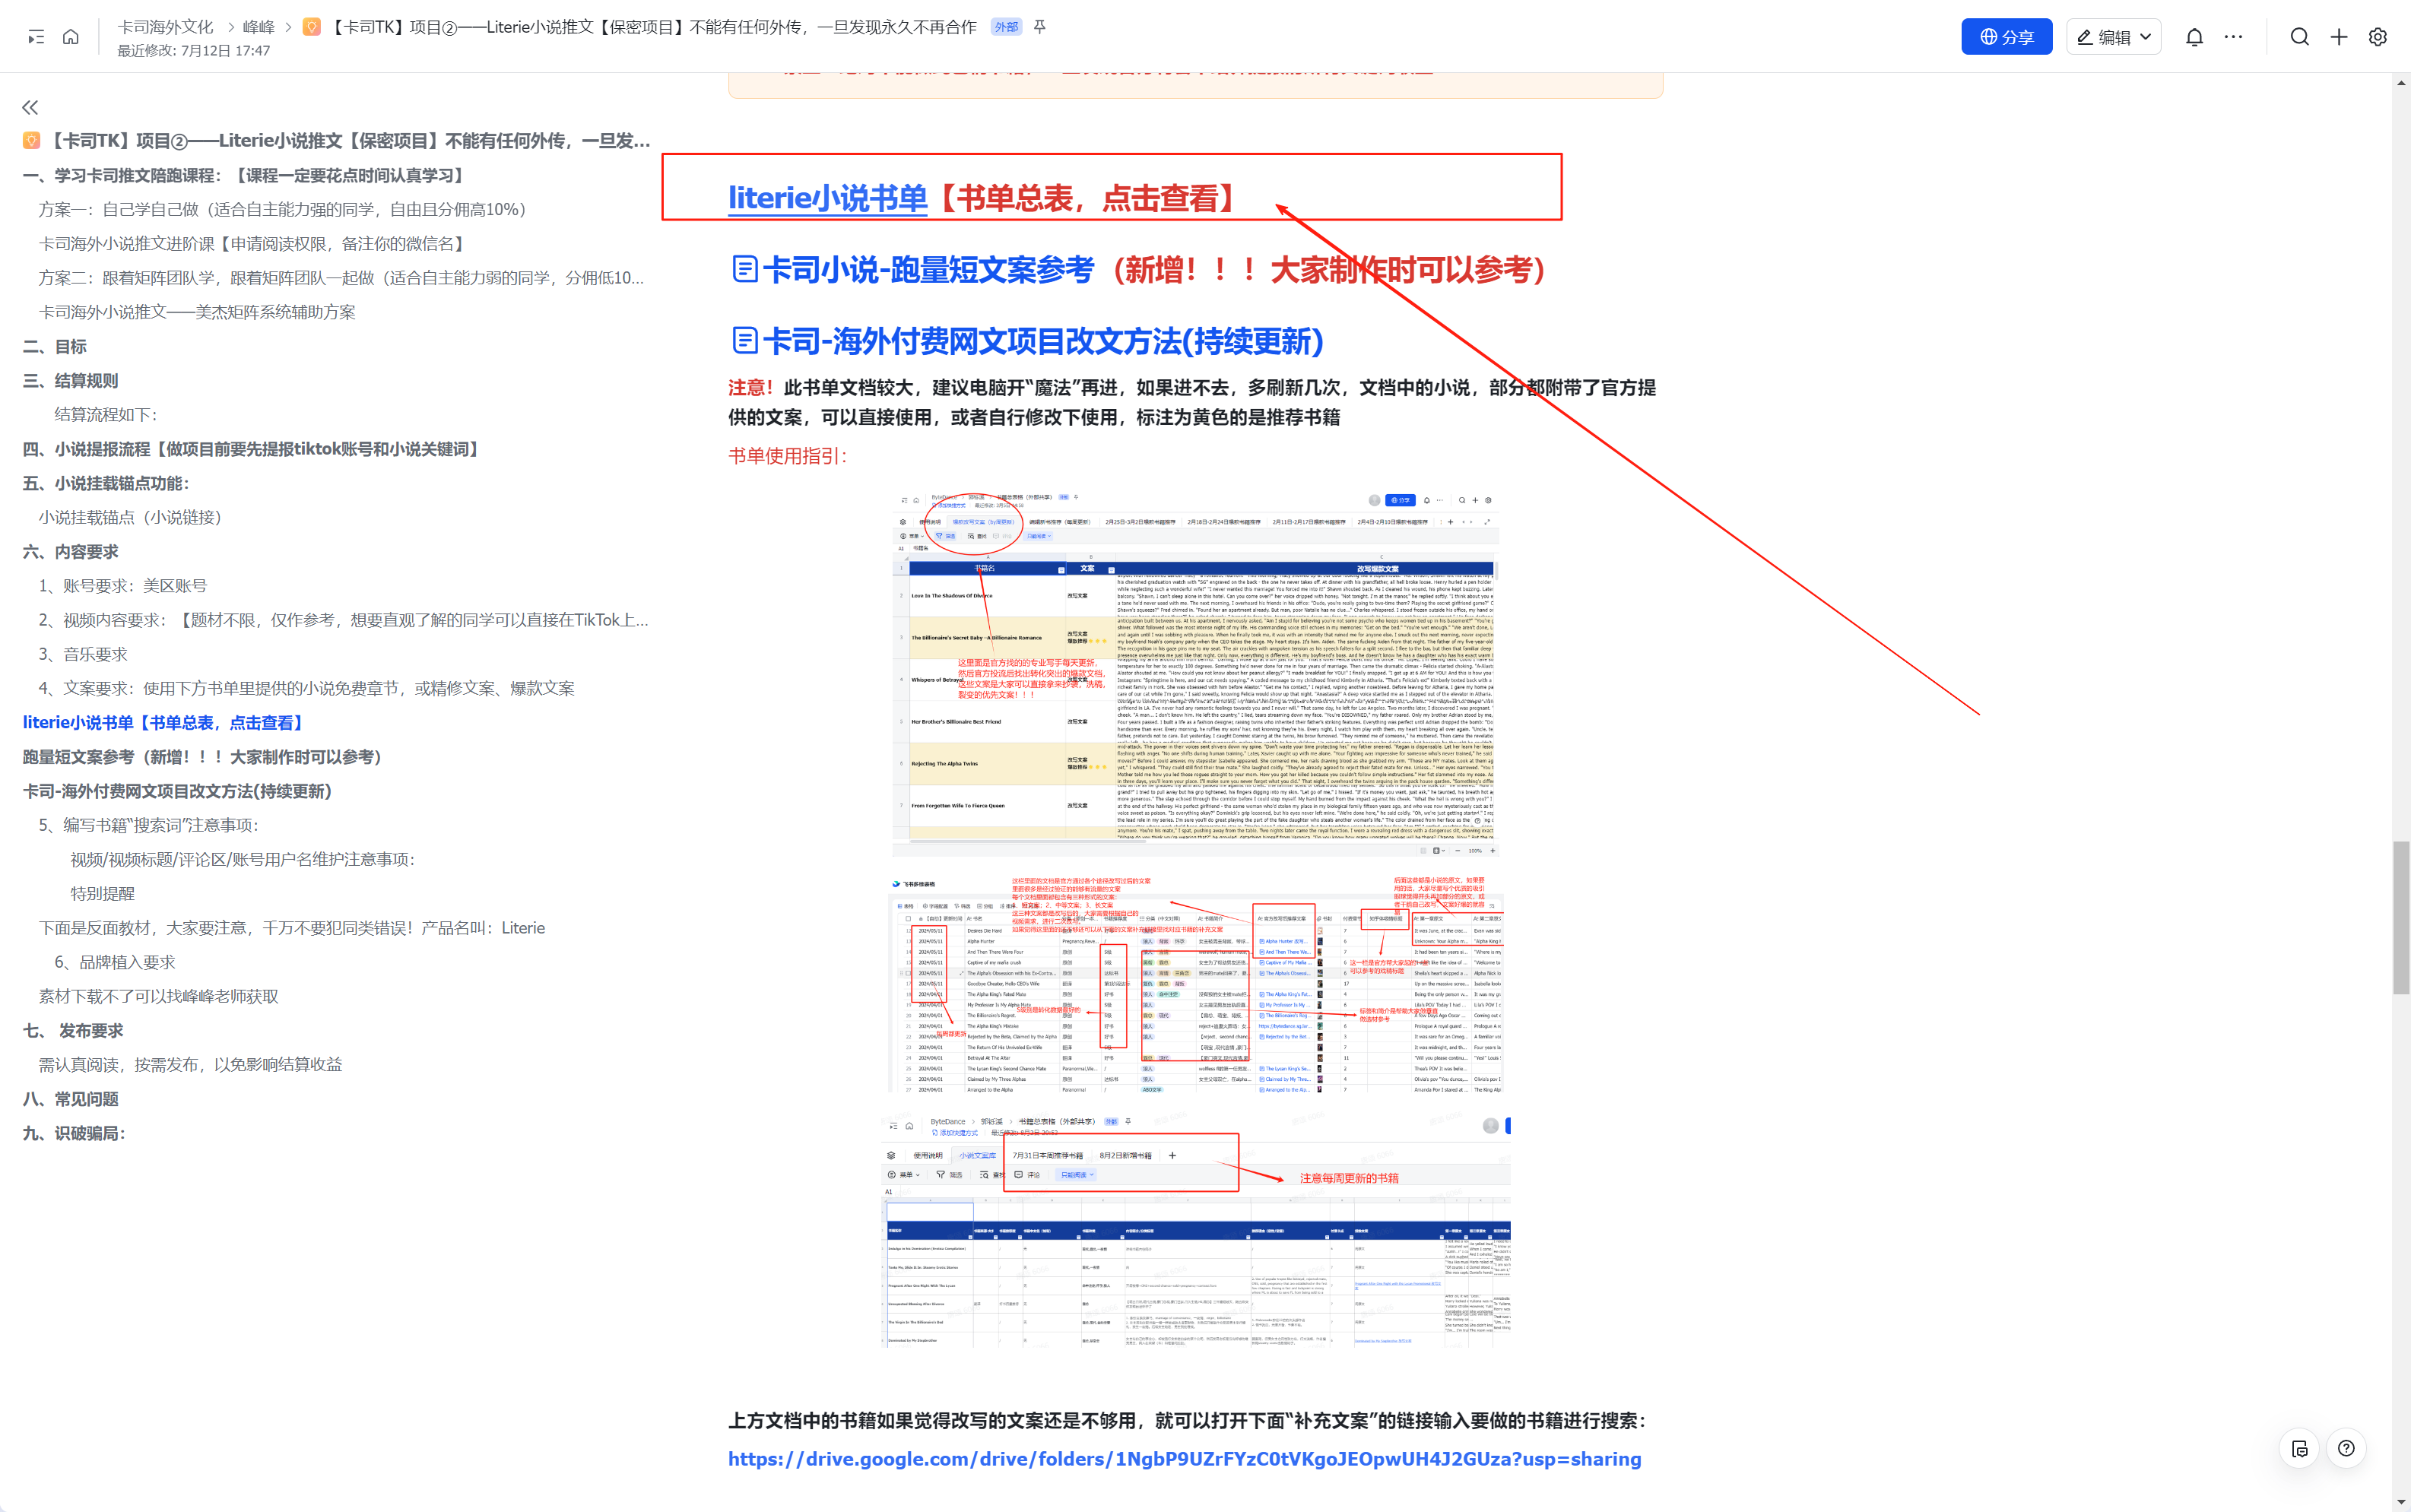Select highlighted outline item literie小说书单
Image resolution: width=2411 pixels, height=1512 pixels.
(165, 722)
